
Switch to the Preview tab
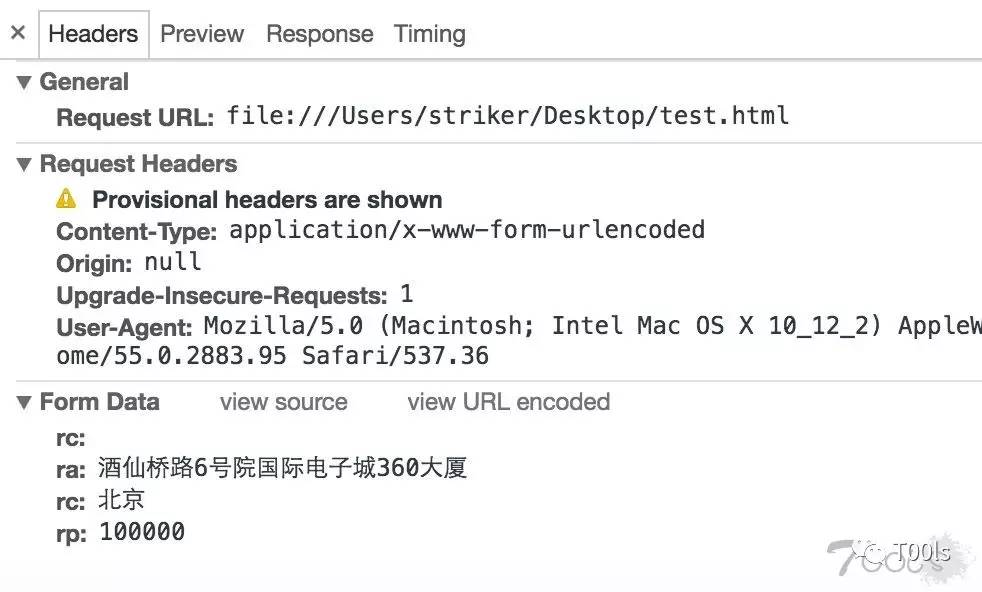click(202, 33)
